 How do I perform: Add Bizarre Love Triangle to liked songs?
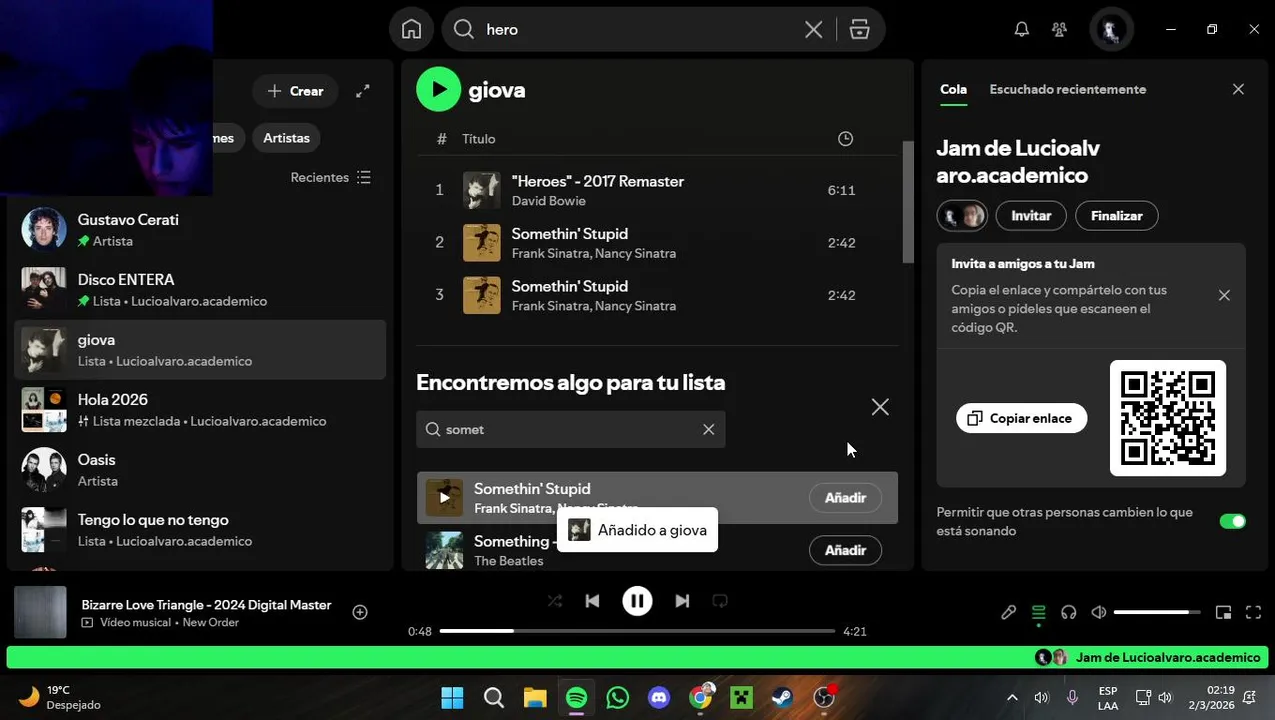(360, 612)
